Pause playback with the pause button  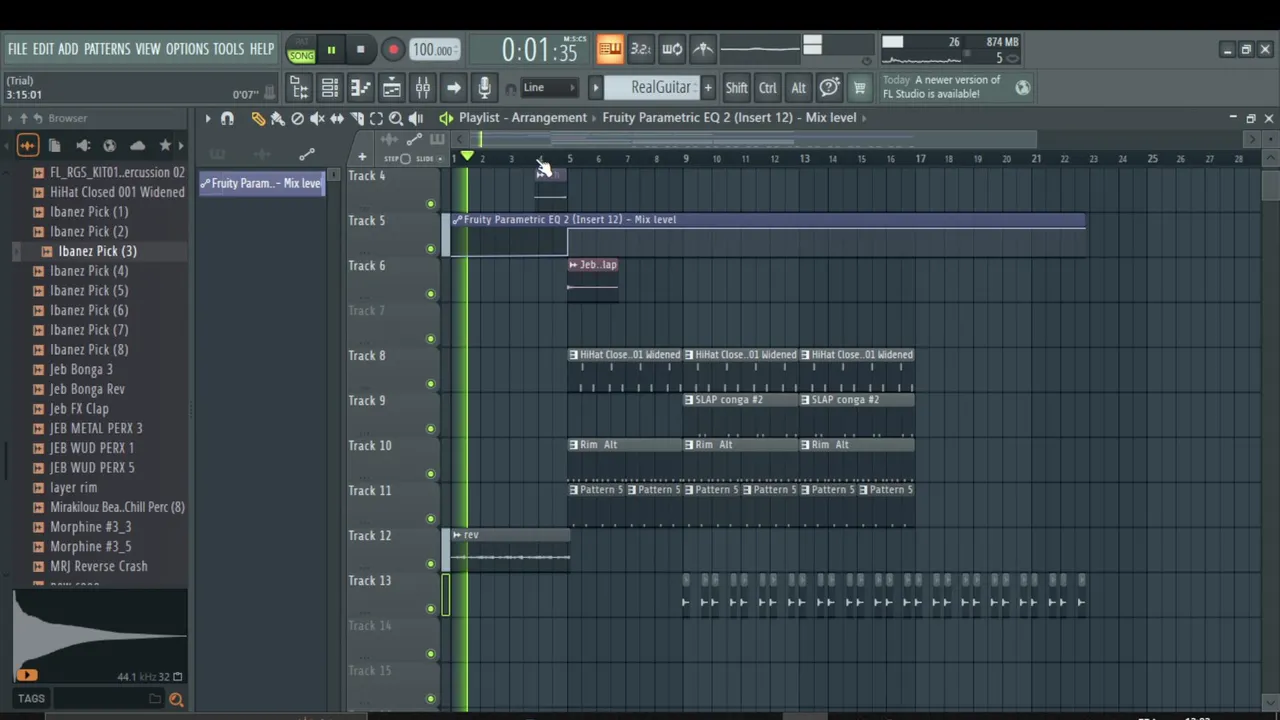[331, 50]
